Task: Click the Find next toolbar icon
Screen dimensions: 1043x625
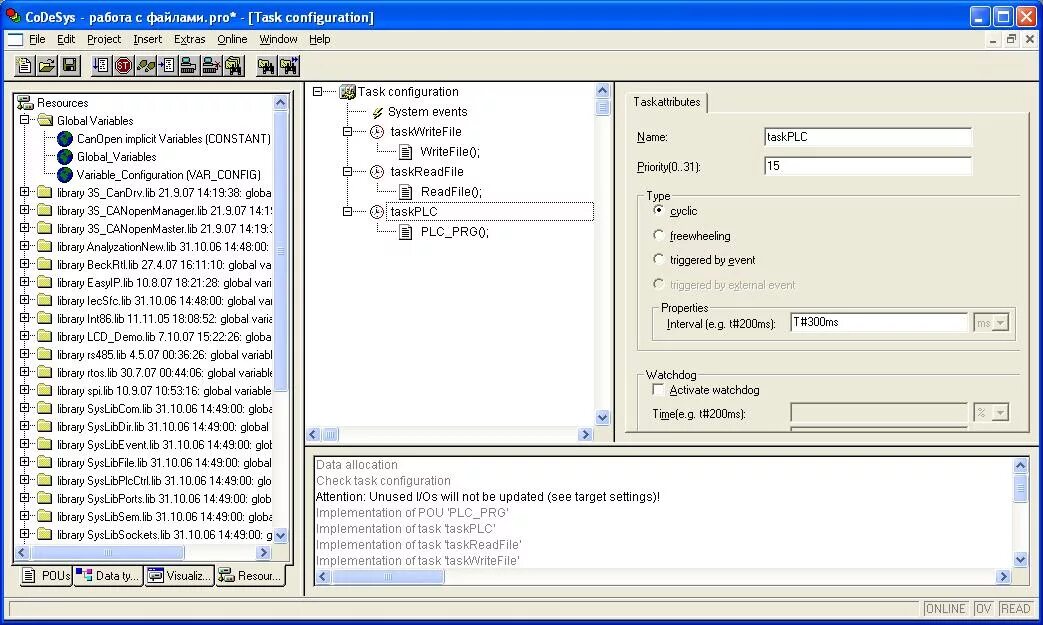Action: pos(289,65)
